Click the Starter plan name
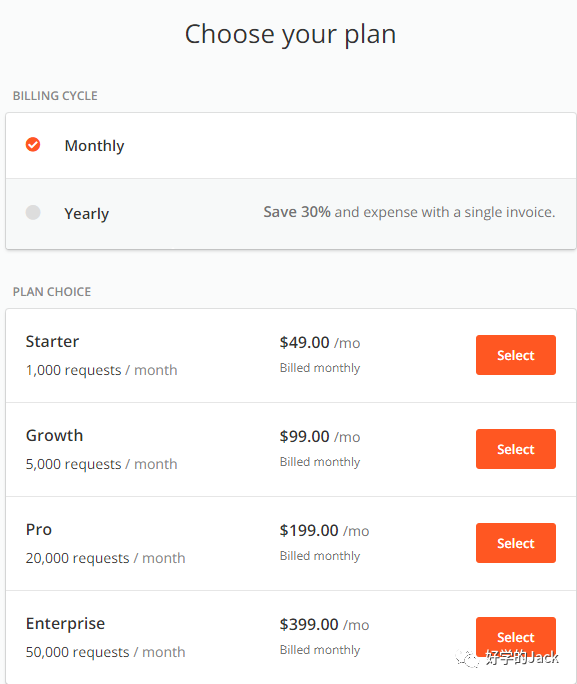The height and width of the screenshot is (684, 577). point(52,342)
